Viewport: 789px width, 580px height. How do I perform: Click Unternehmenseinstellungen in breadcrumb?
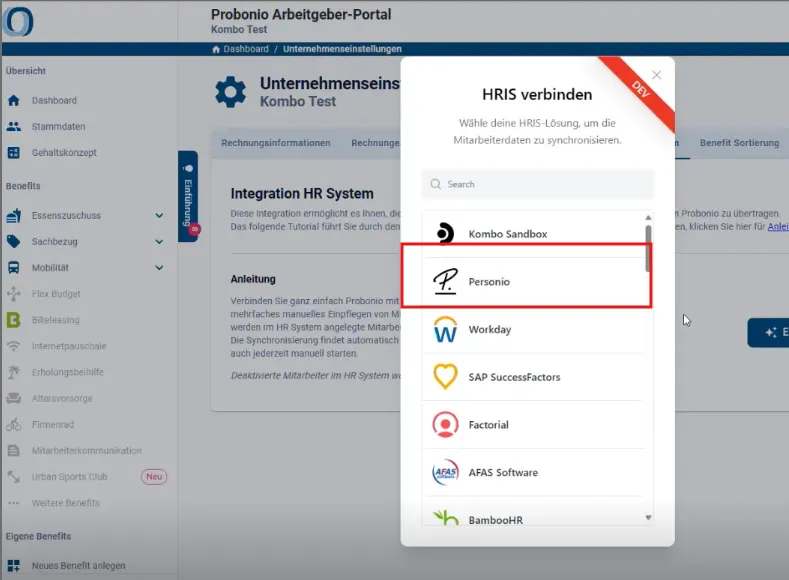pyautogui.click(x=342, y=49)
